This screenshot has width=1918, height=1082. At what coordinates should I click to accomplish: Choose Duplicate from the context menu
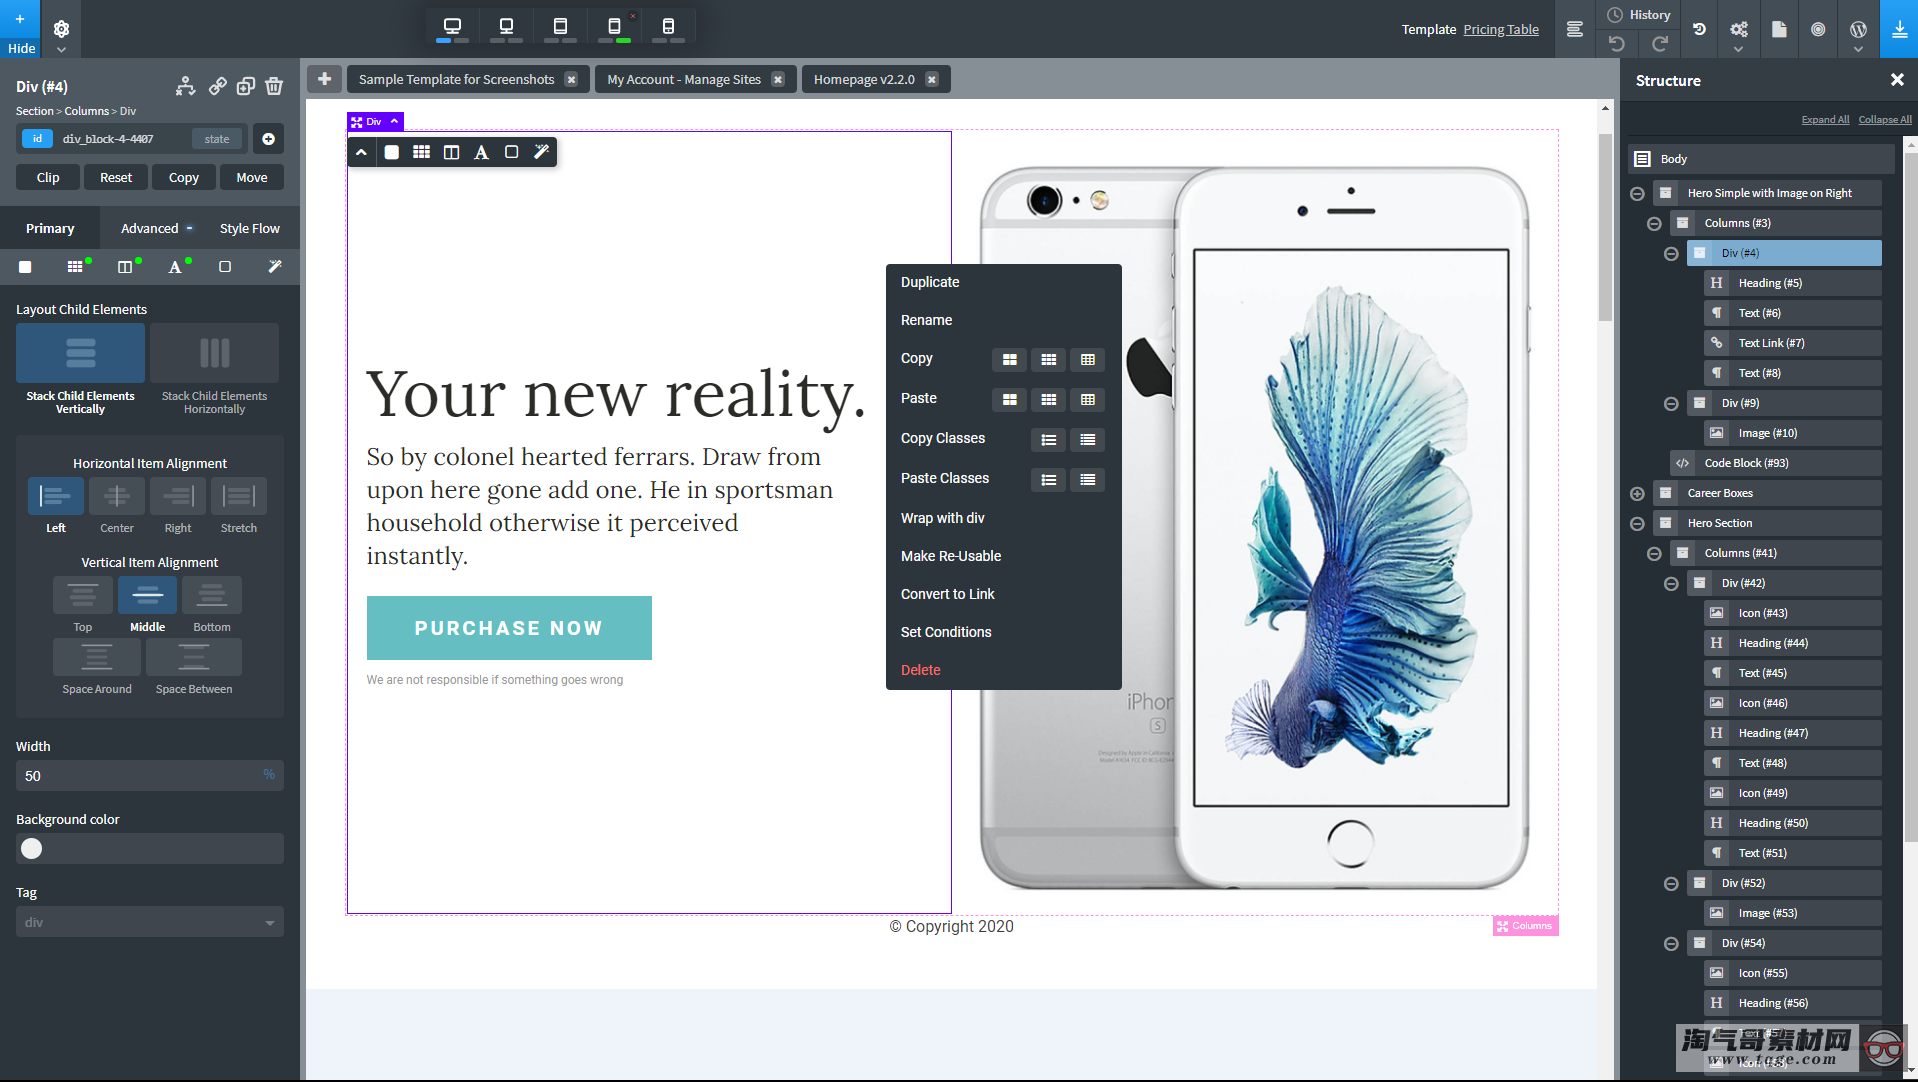[930, 282]
